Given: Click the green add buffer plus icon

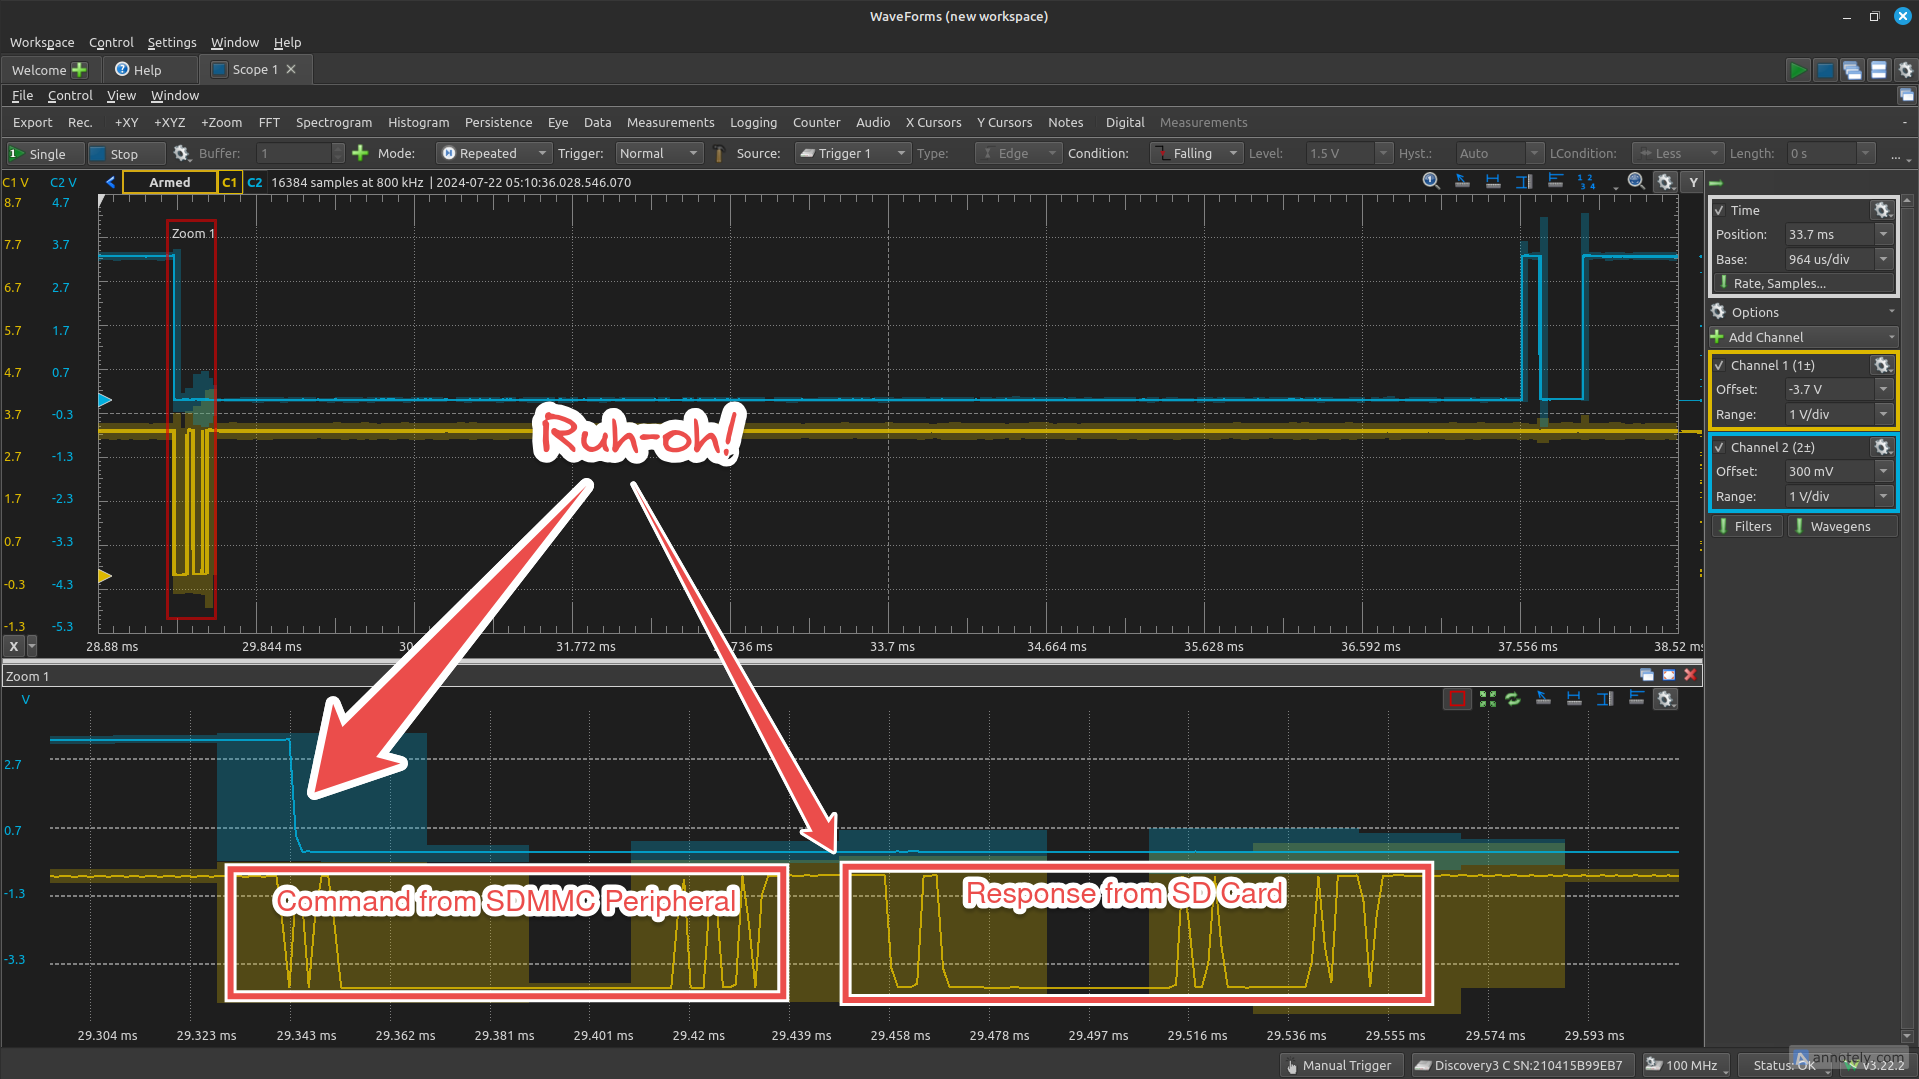Looking at the screenshot, I should pos(360,153).
